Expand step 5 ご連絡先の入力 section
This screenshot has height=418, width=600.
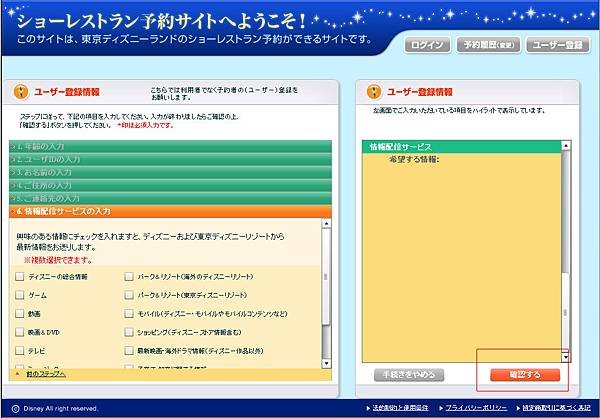coord(170,198)
